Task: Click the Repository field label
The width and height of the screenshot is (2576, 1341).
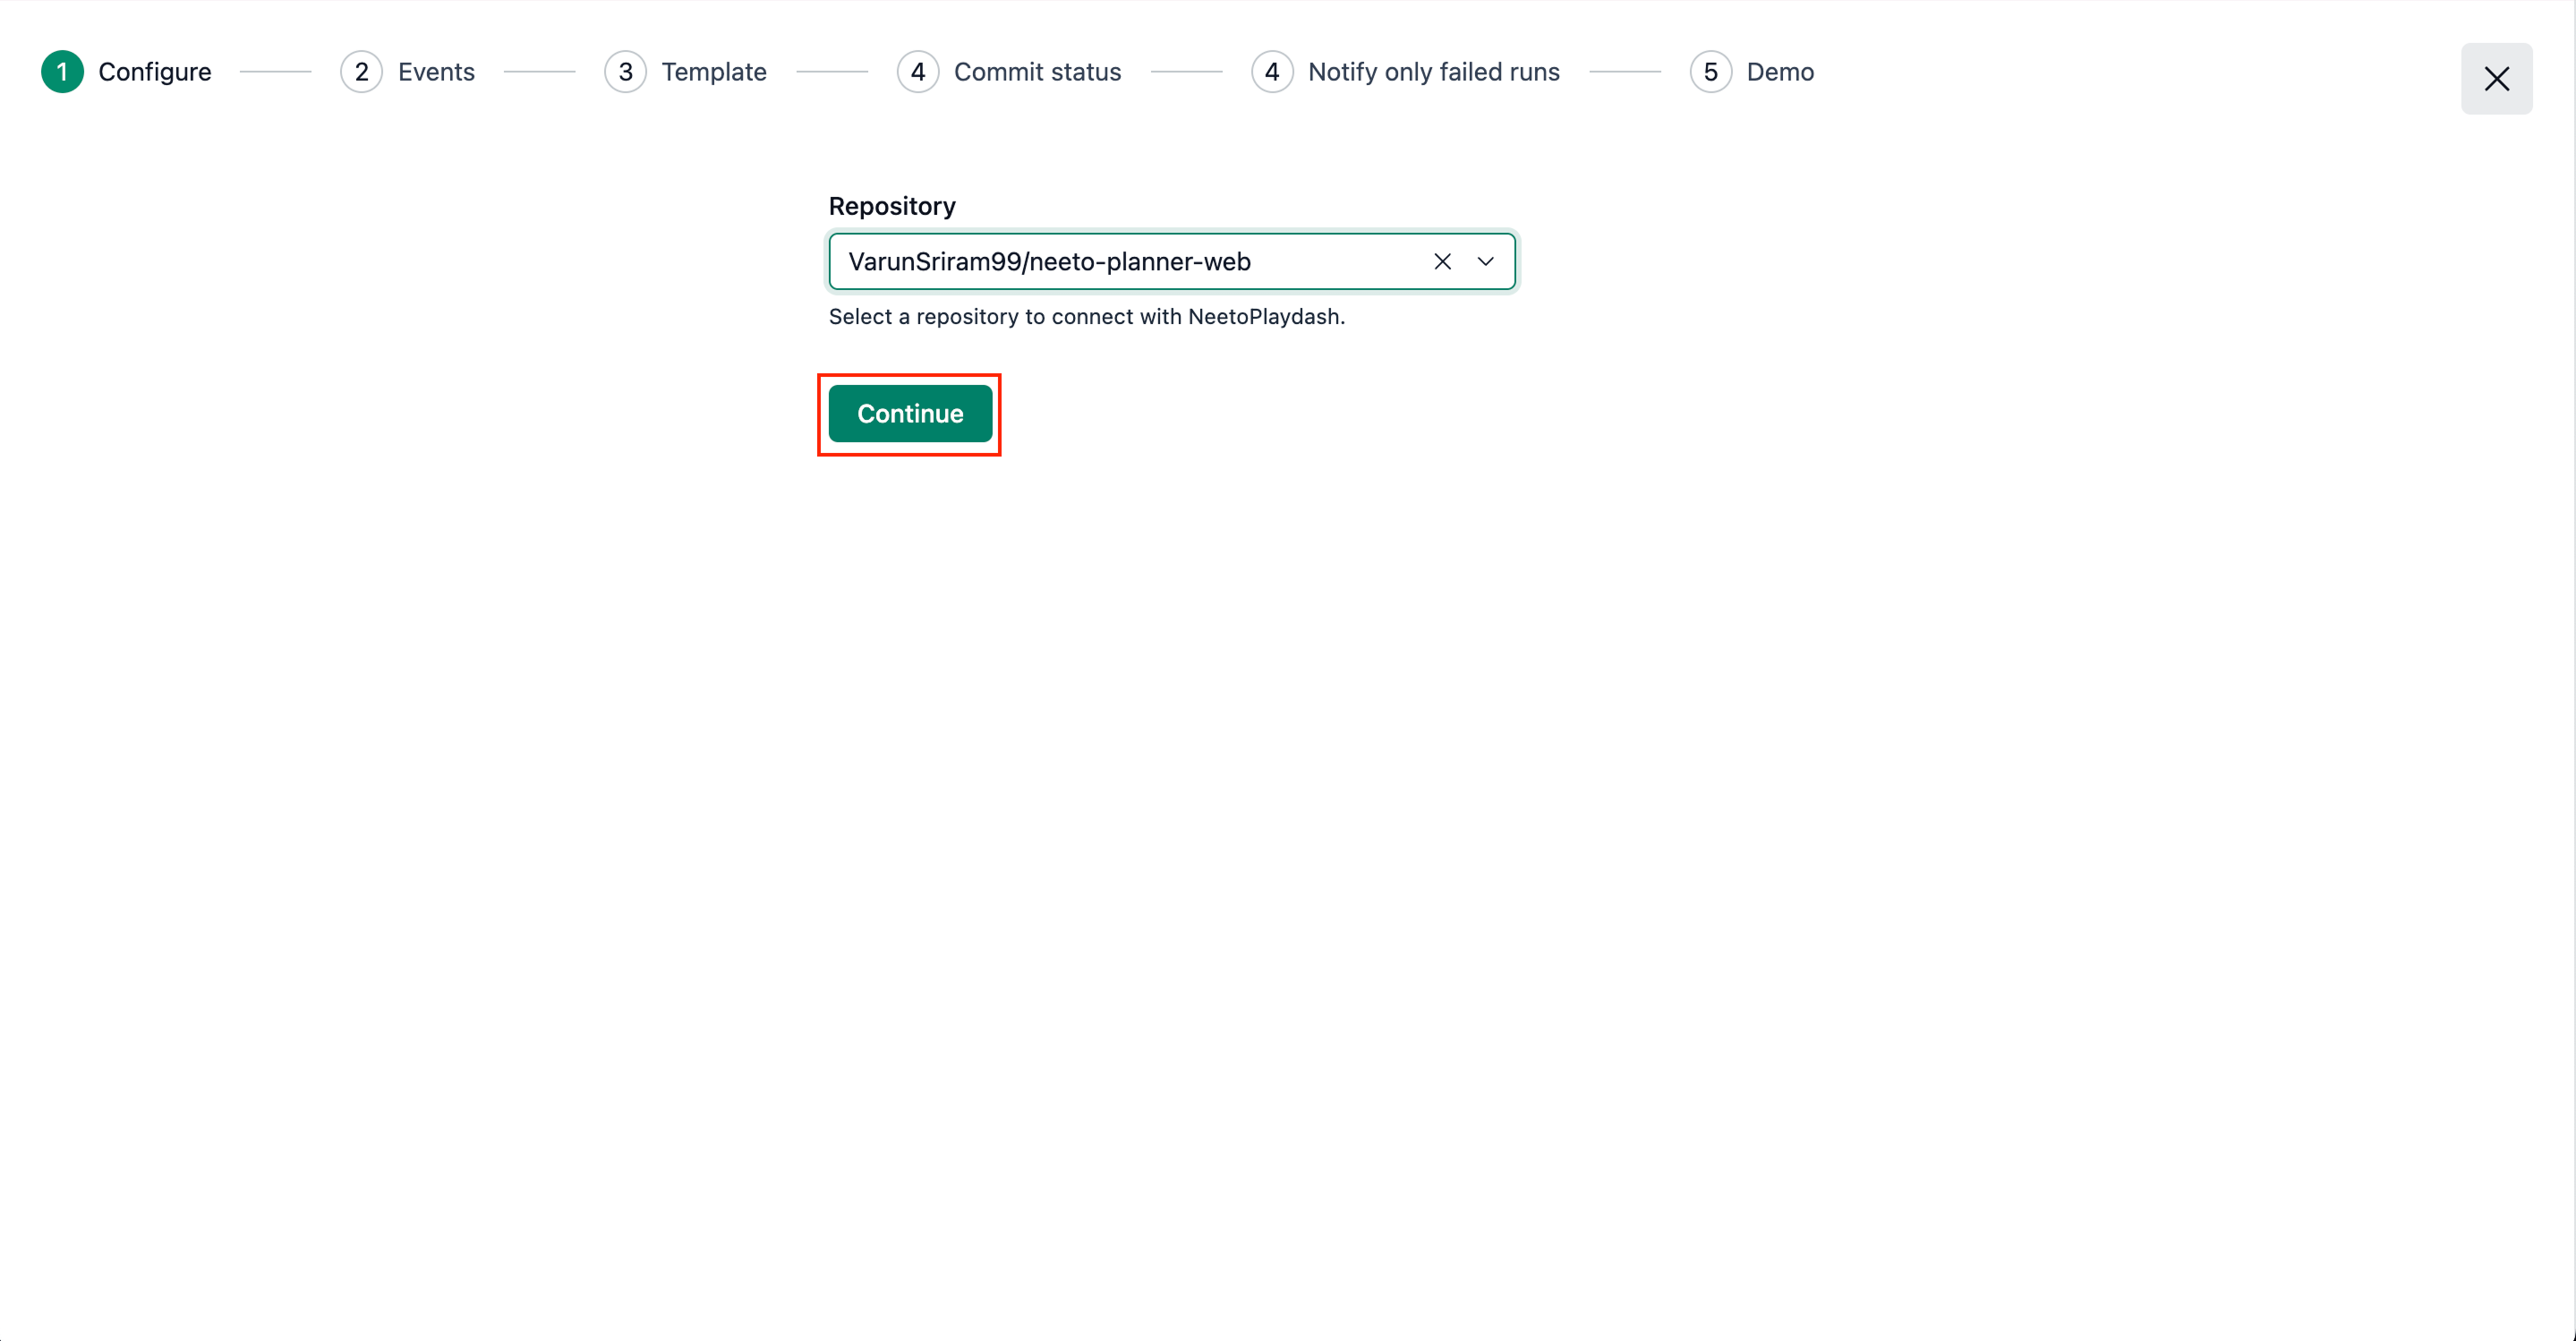Action: pyautogui.click(x=892, y=206)
